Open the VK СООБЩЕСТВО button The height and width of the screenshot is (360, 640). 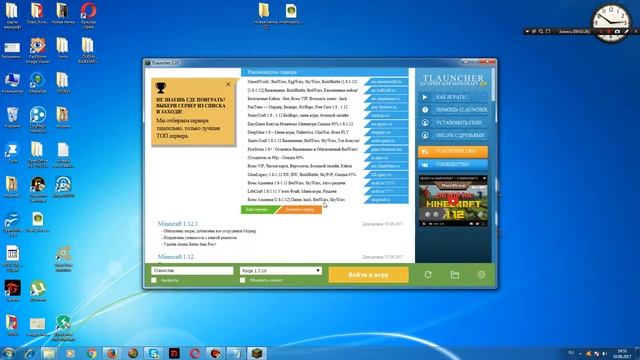click(453, 164)
